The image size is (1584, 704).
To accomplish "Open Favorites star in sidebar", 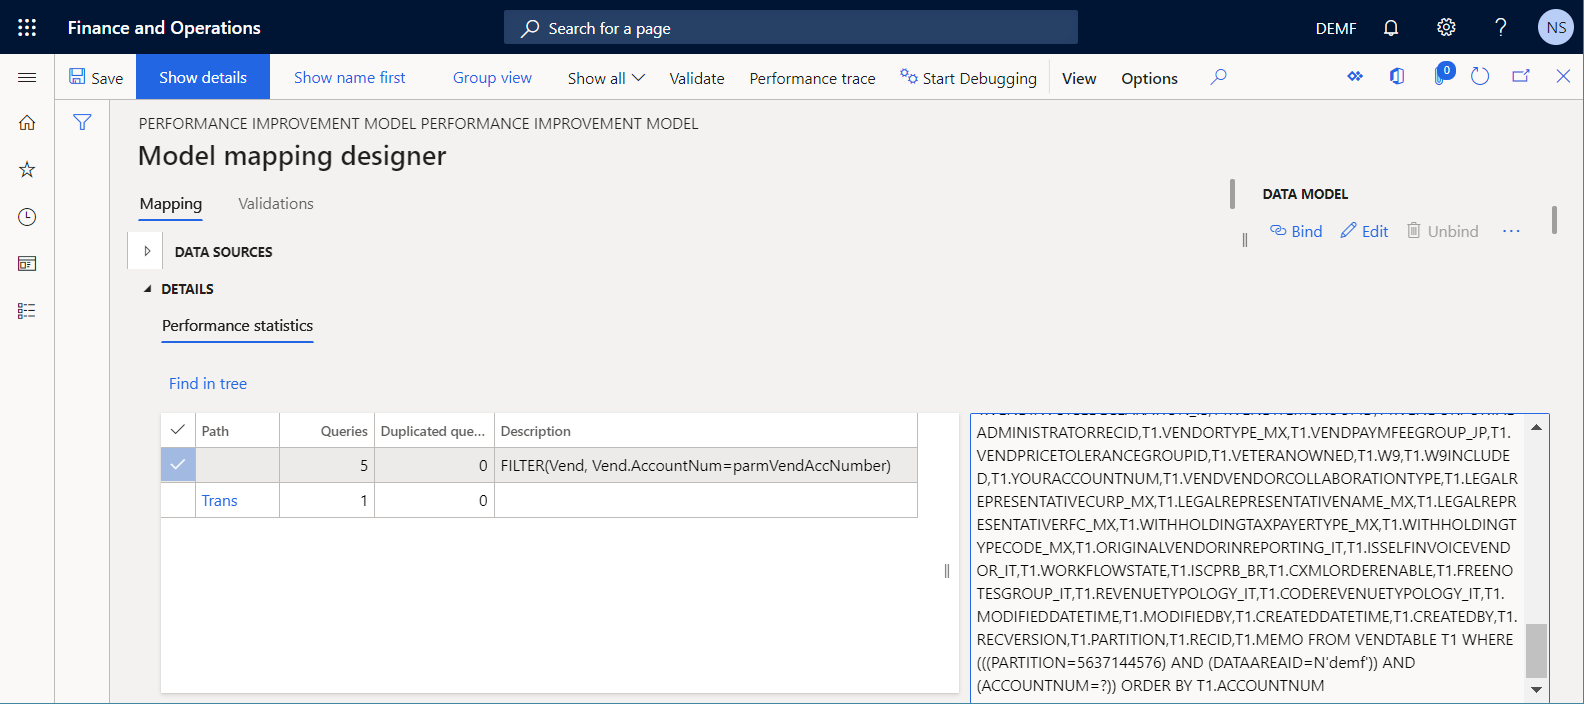I will pos(27,169).
